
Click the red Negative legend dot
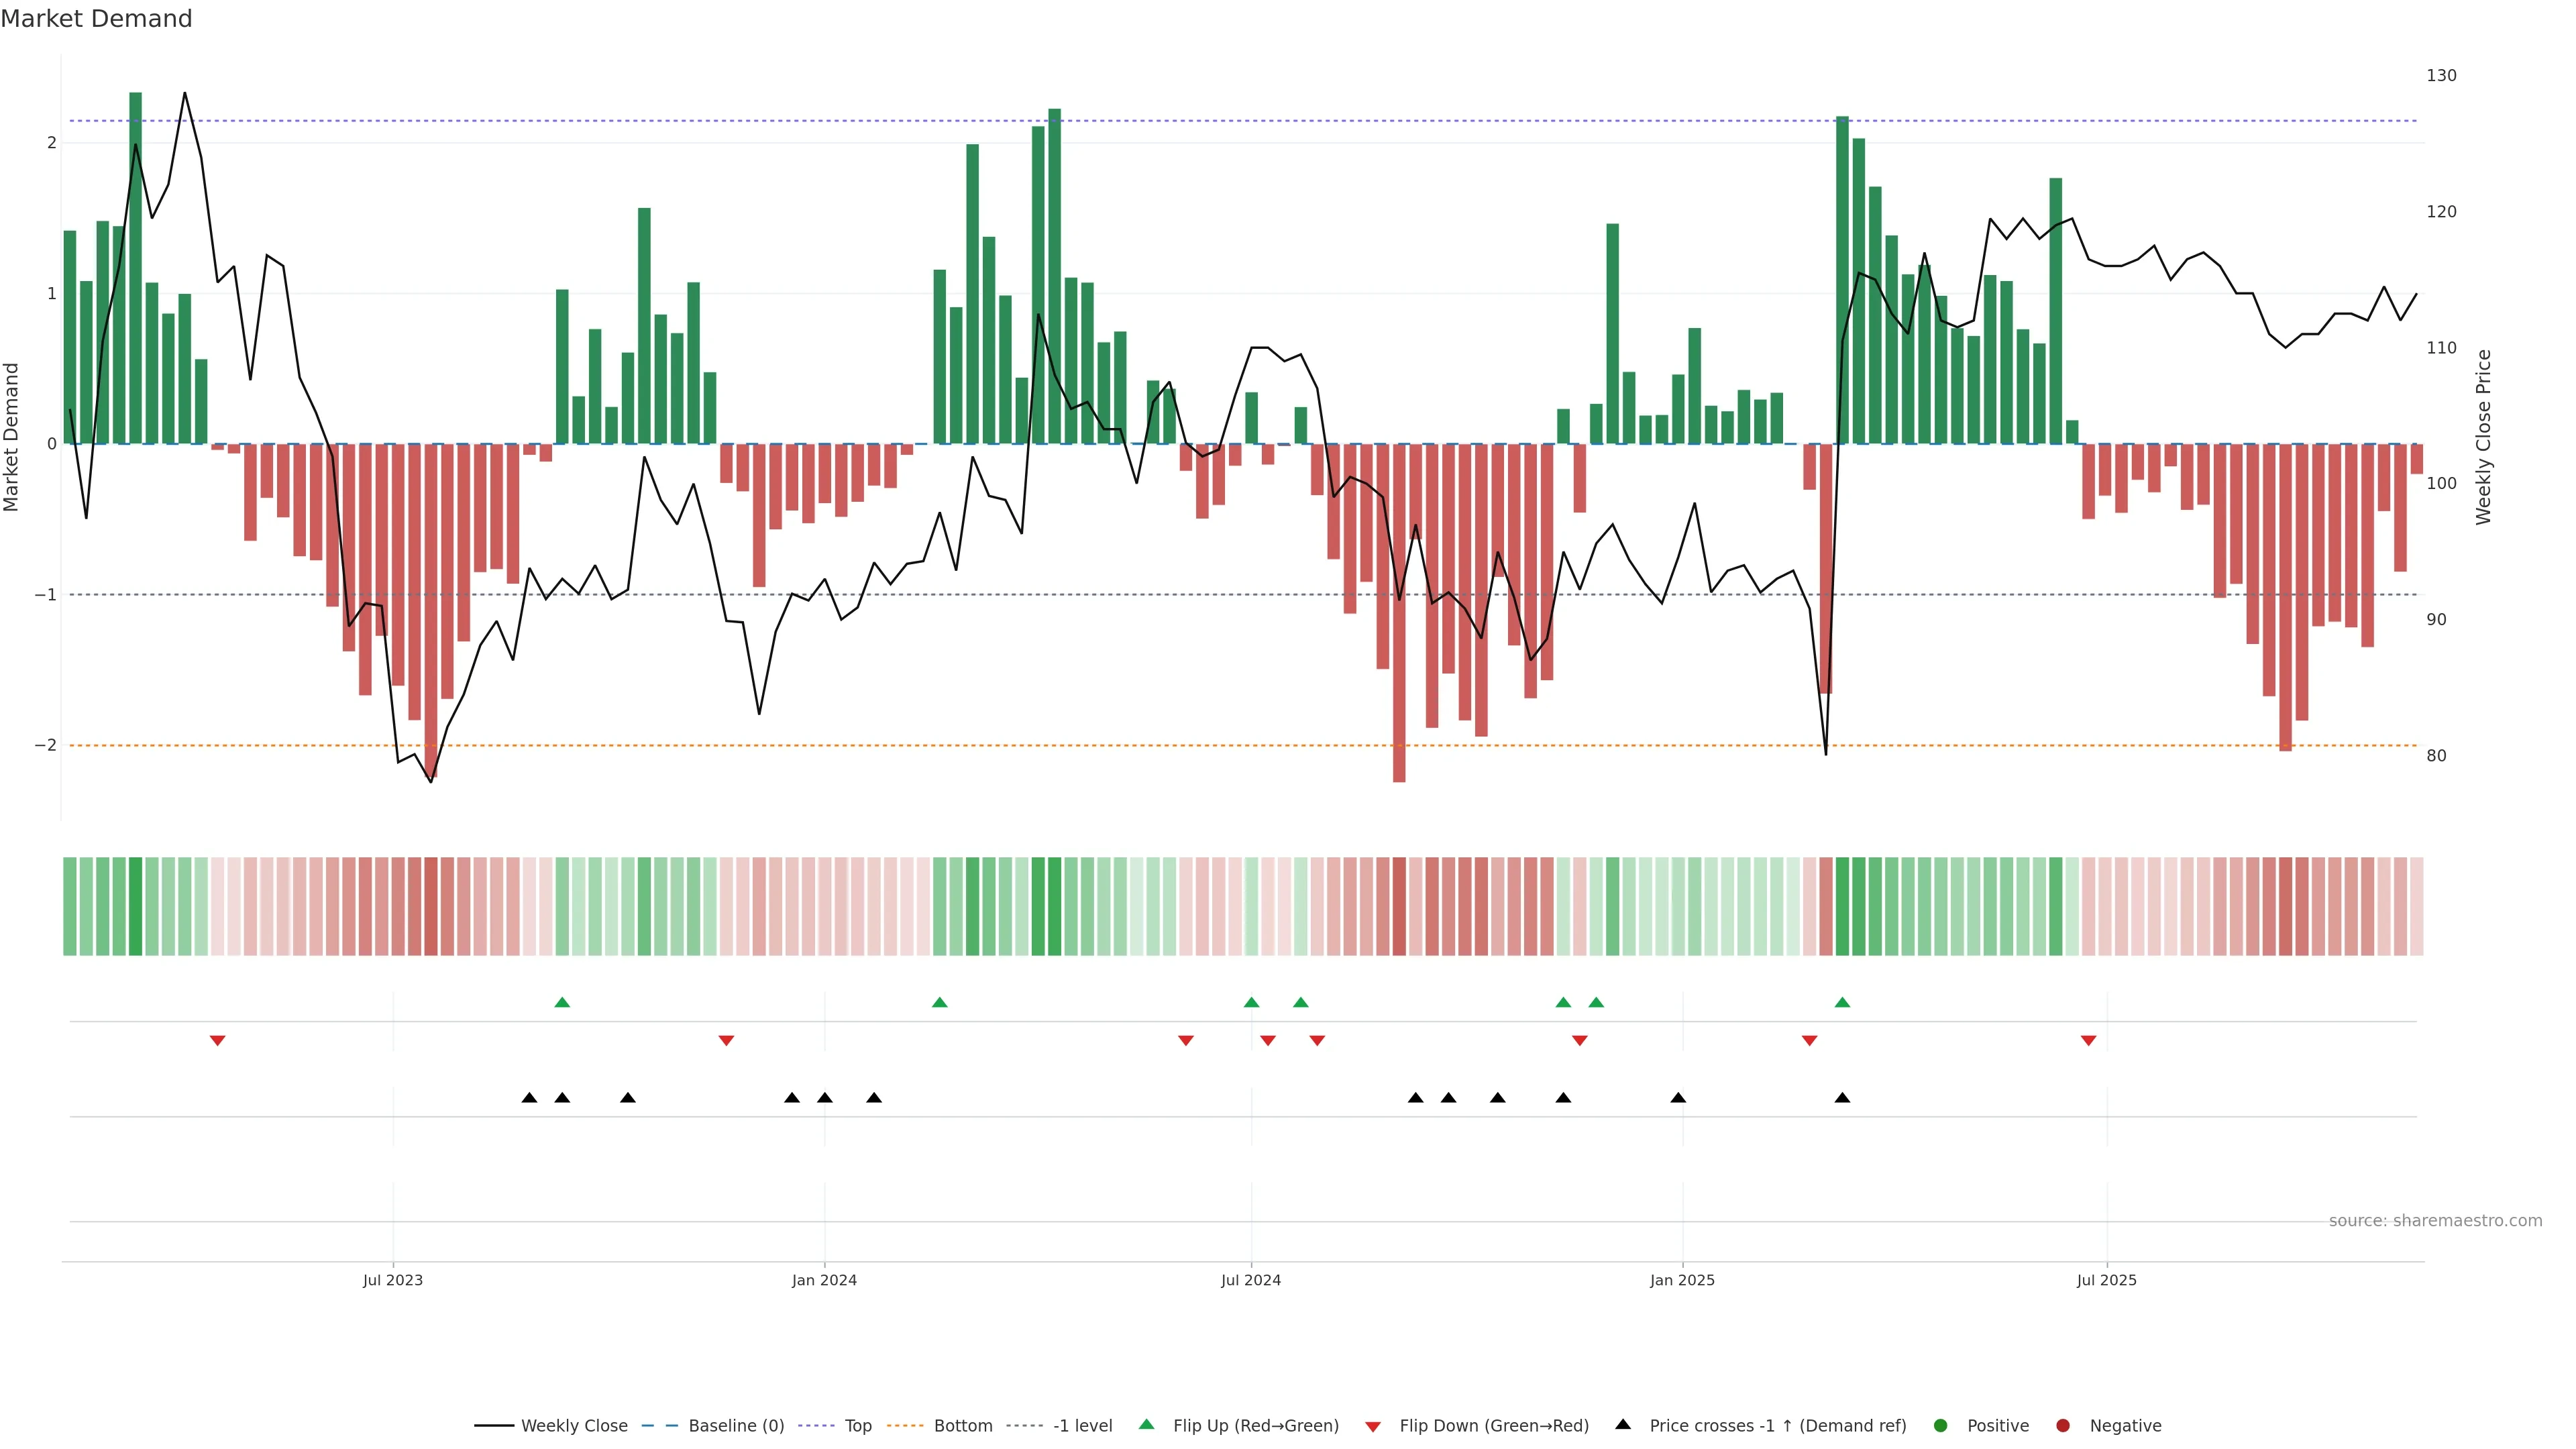pyautogui.click(x=2063, y=1426)
